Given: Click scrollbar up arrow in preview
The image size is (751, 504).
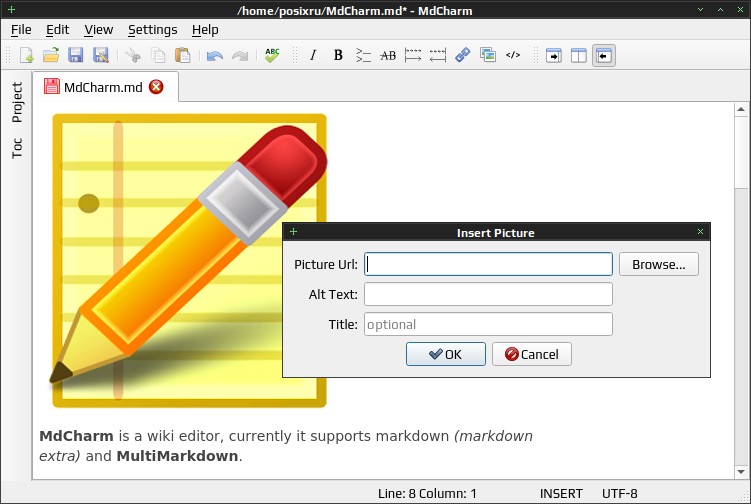Looking at the screenshot, I should pos(741,110).
